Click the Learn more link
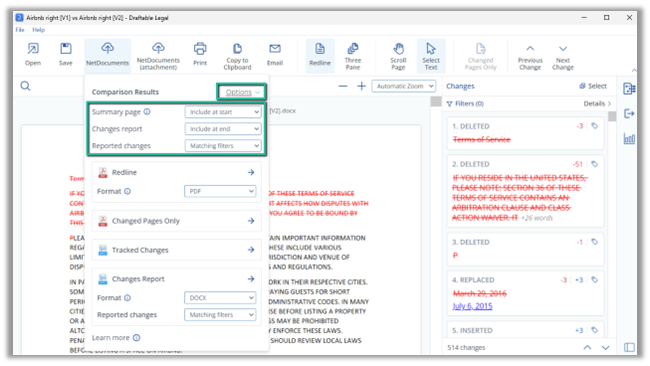Screen dimensions: 650x366 pos(111,338)
